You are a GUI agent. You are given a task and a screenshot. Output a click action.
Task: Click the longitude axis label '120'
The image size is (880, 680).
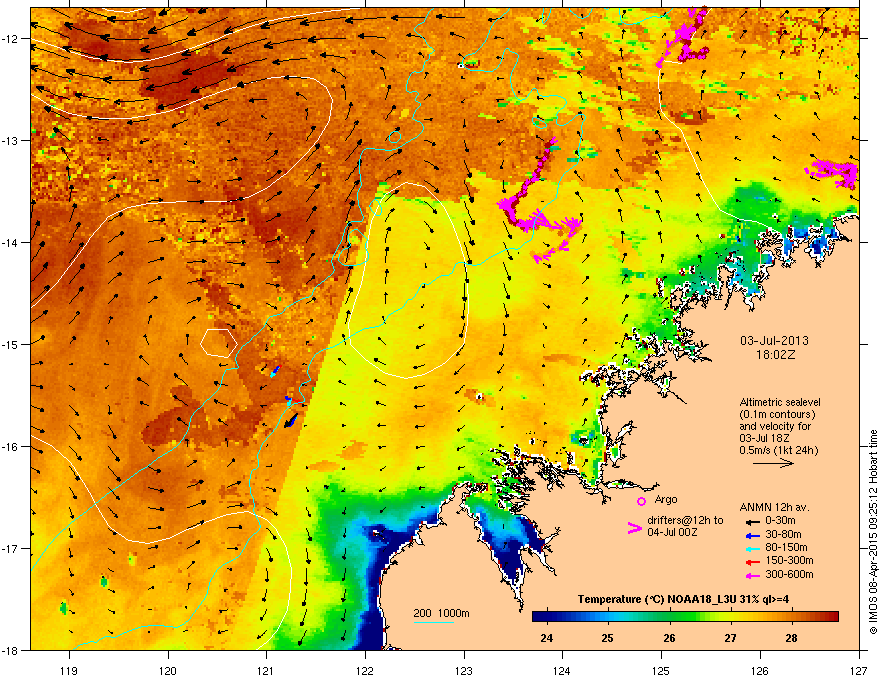click(168, 670)
